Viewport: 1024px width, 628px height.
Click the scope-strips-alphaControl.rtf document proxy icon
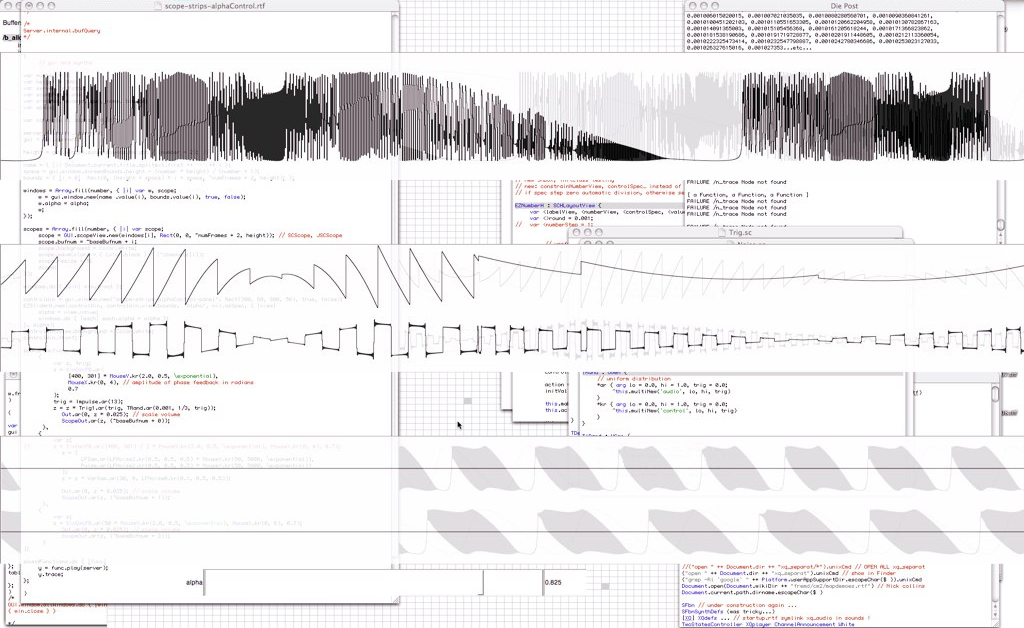pos(158,6)
